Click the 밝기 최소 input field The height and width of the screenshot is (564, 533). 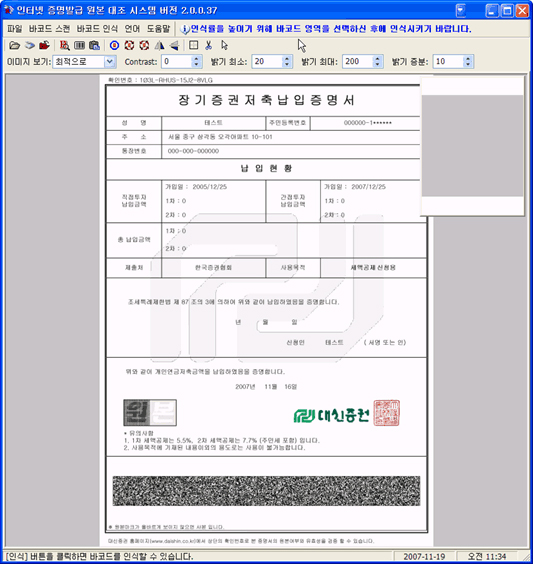pos(267,62)
